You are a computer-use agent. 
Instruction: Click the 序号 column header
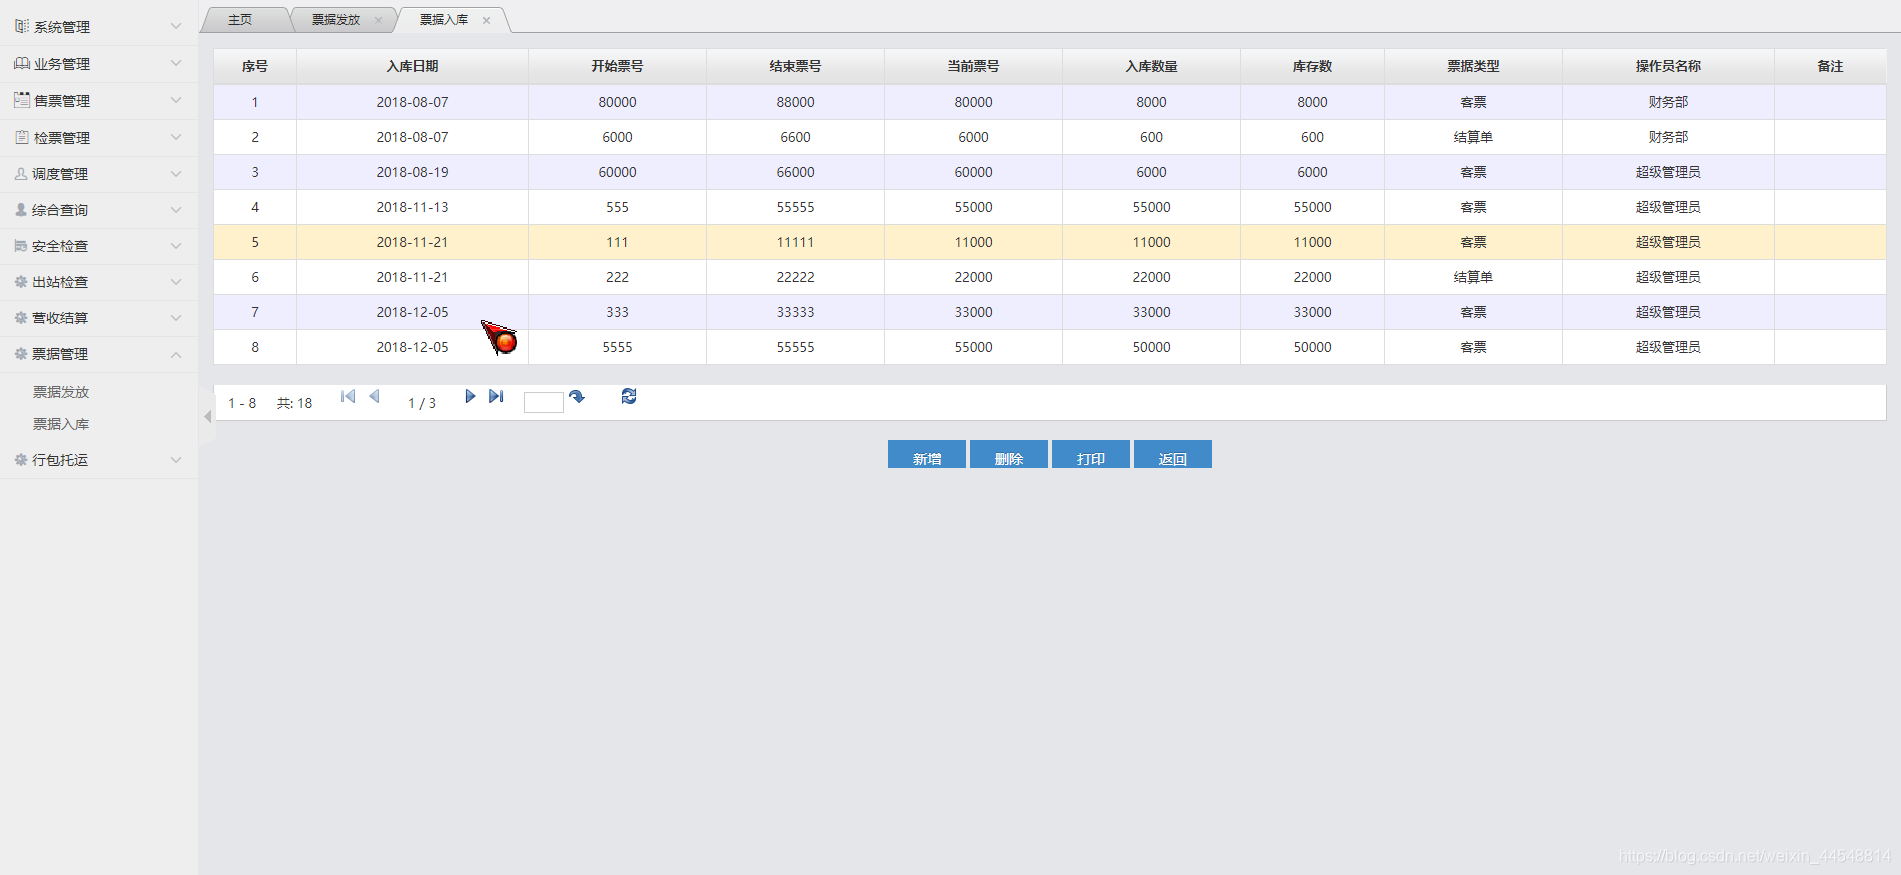pos(255,66)
